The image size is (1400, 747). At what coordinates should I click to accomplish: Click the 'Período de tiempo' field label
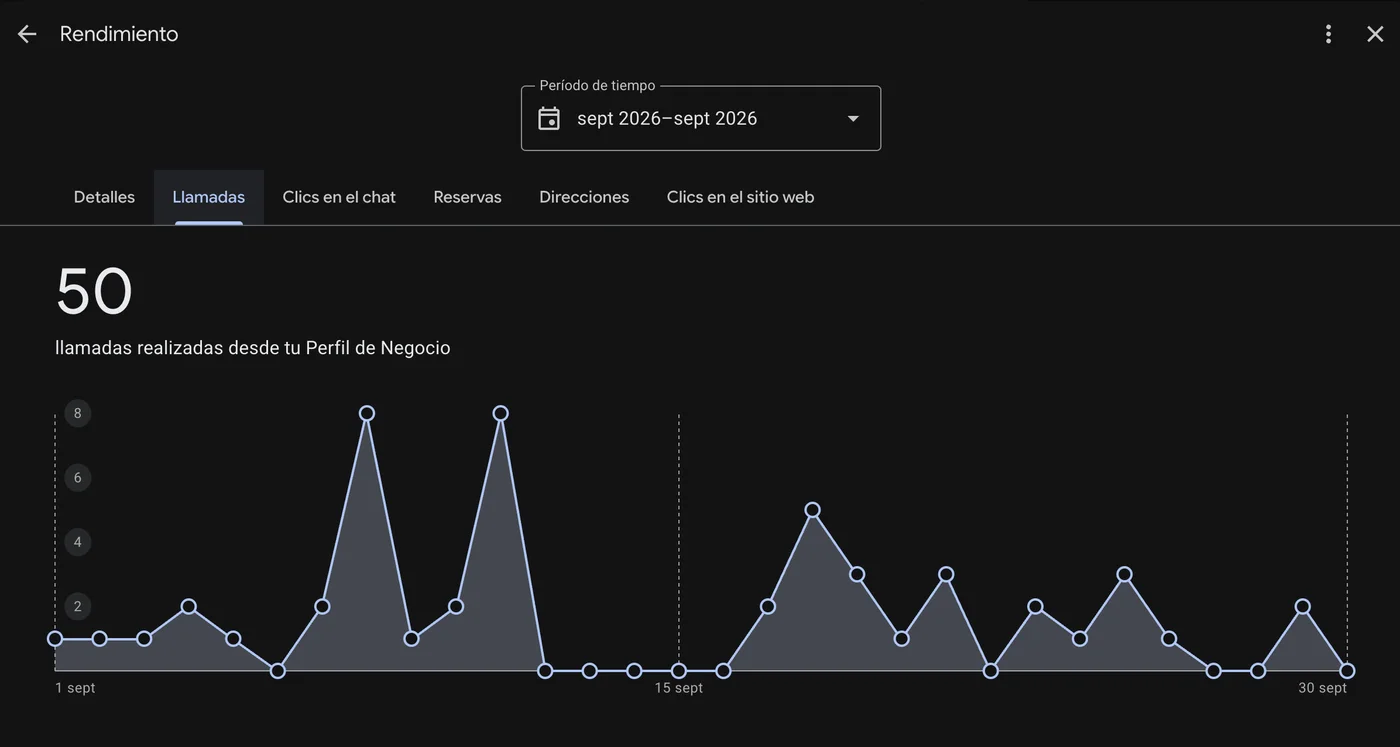tap(597, 86)
